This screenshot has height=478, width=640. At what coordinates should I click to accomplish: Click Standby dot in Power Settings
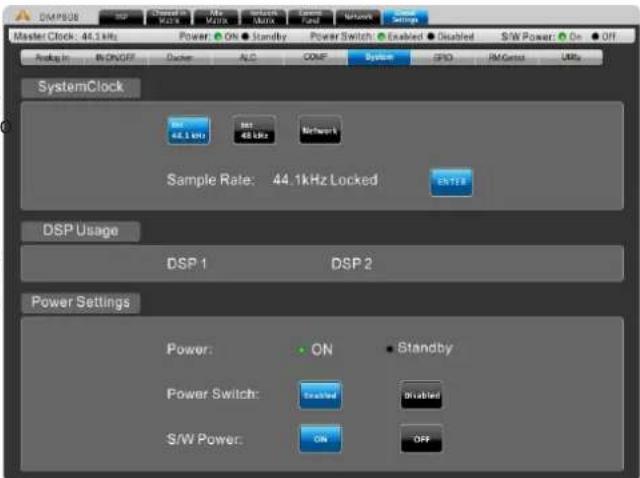[389, 349]
